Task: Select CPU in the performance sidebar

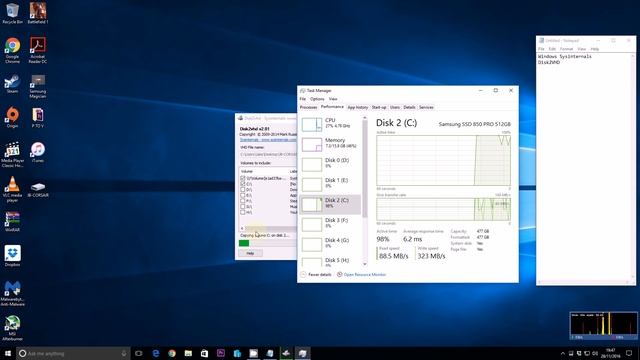Action: pos(330,124)
